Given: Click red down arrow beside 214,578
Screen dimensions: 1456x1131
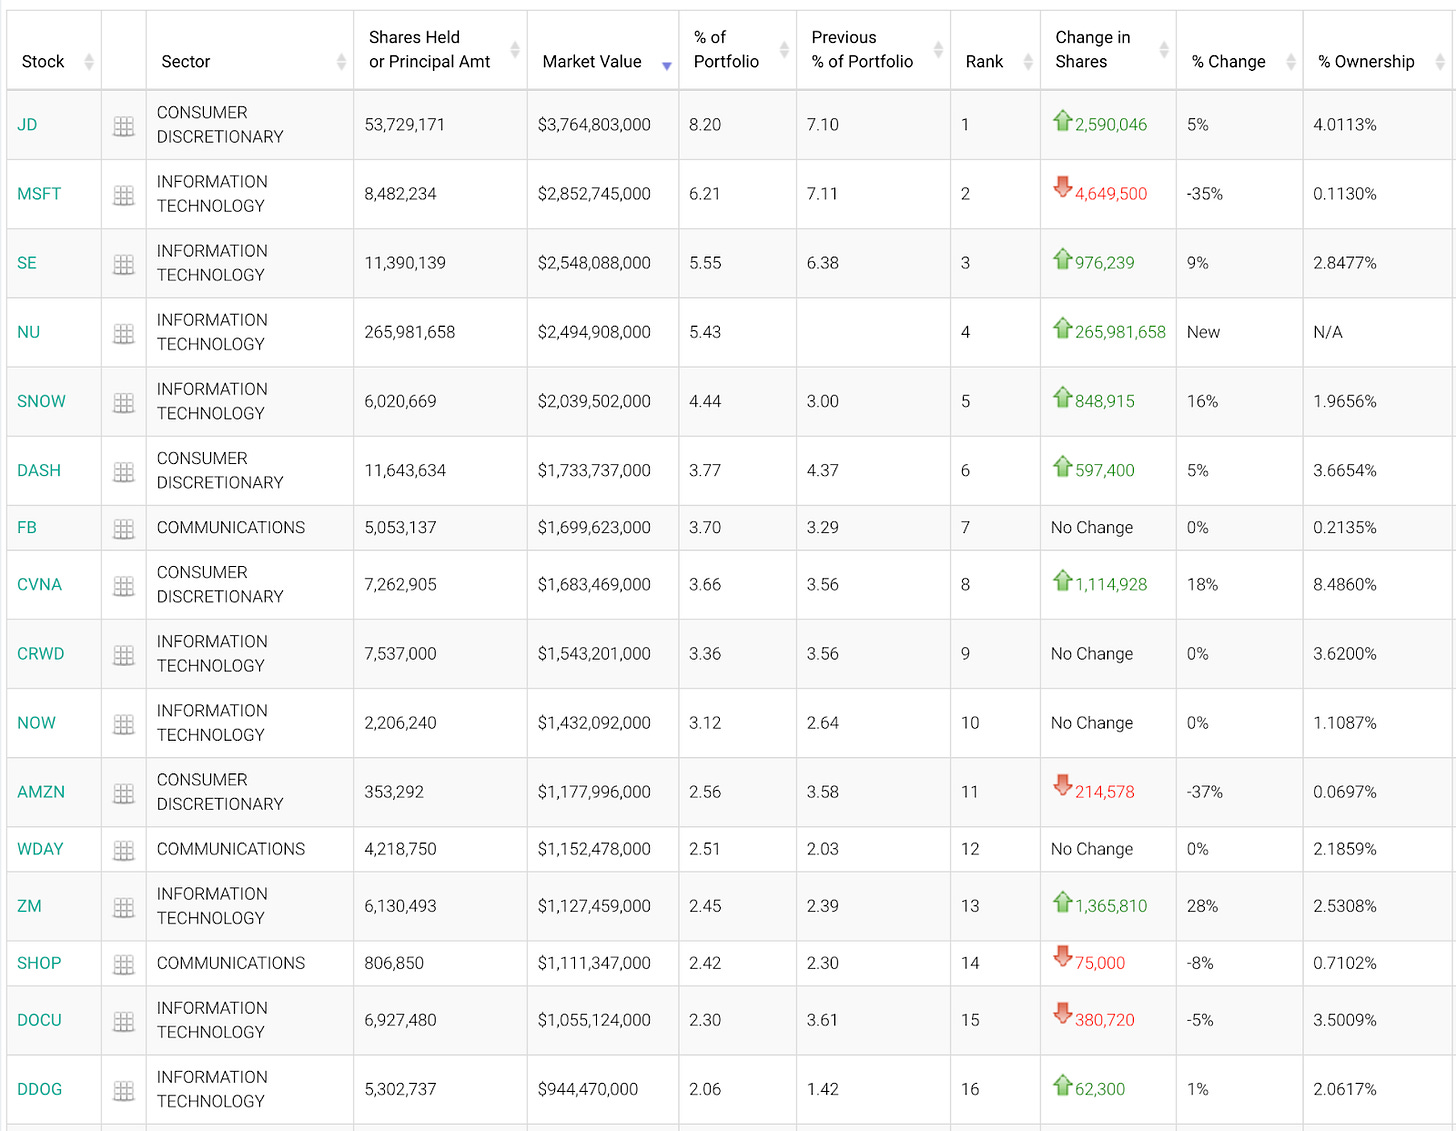Looking at the screenshot, I should click(x=1062, y=785).
